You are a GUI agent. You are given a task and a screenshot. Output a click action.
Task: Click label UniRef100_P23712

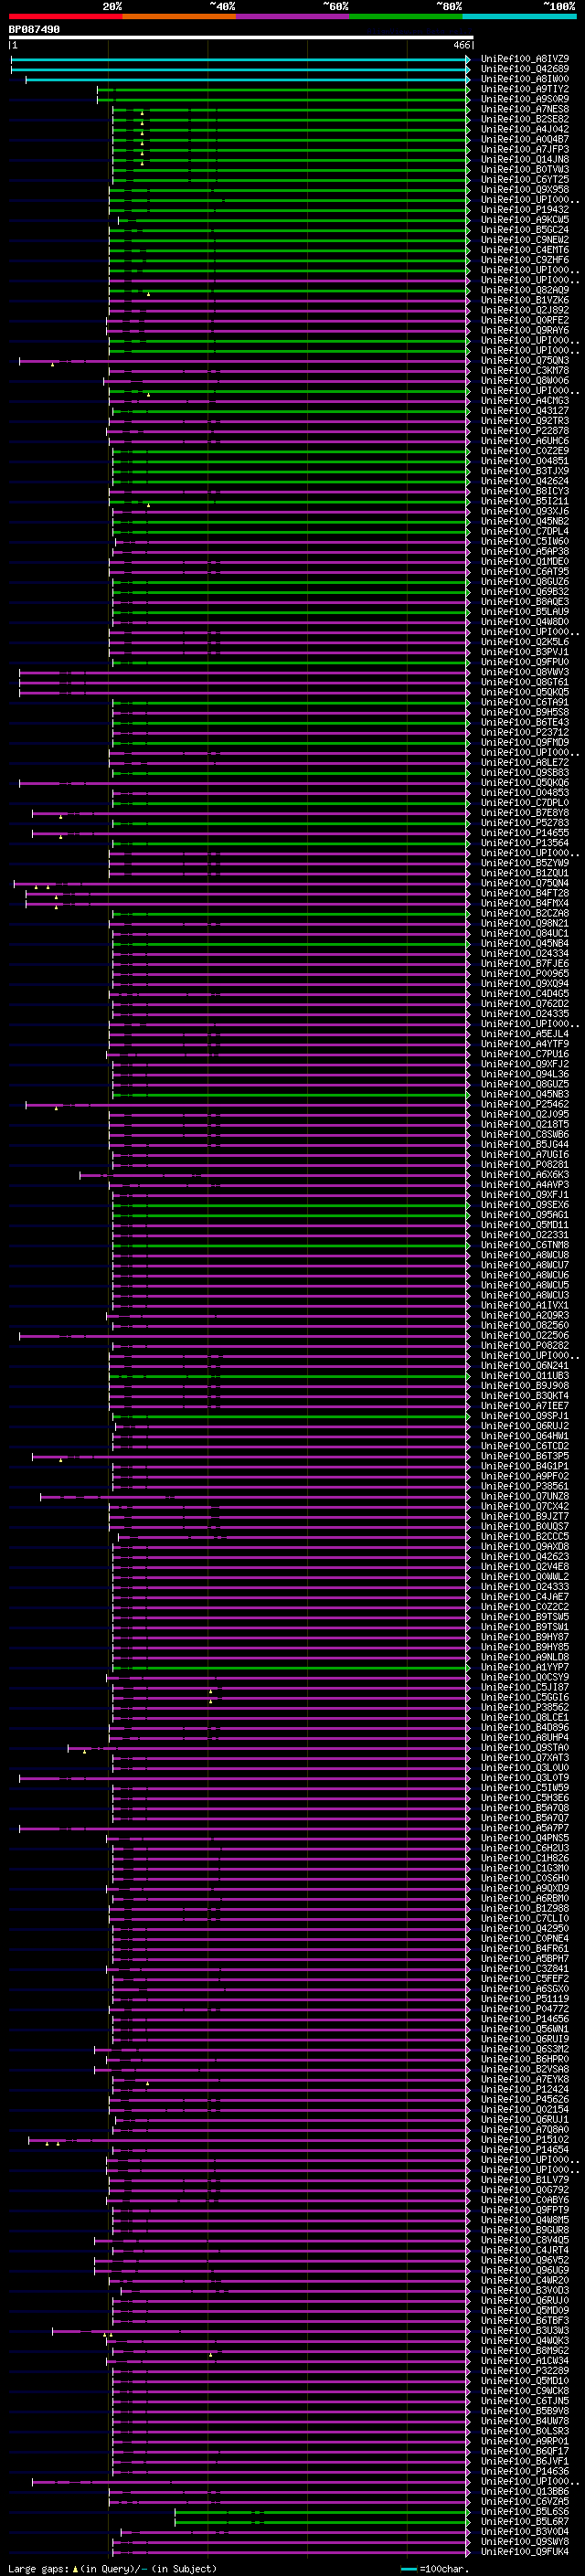[525, 732]
